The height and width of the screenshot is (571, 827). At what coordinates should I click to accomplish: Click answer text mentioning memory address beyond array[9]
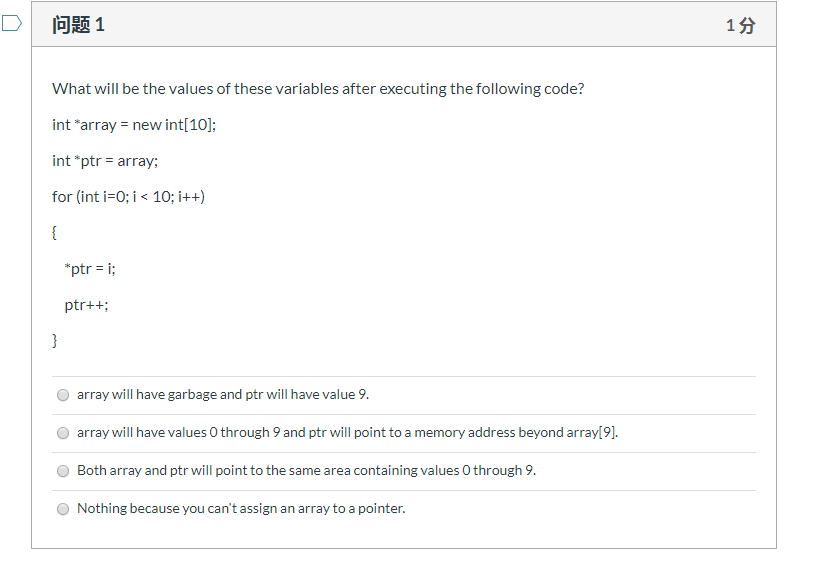pyautogui.click(x=347, y=432)
